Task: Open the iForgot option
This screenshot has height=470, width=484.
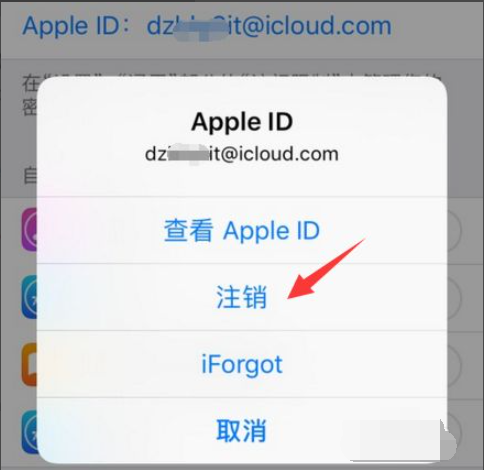Action: click(242, 364)
